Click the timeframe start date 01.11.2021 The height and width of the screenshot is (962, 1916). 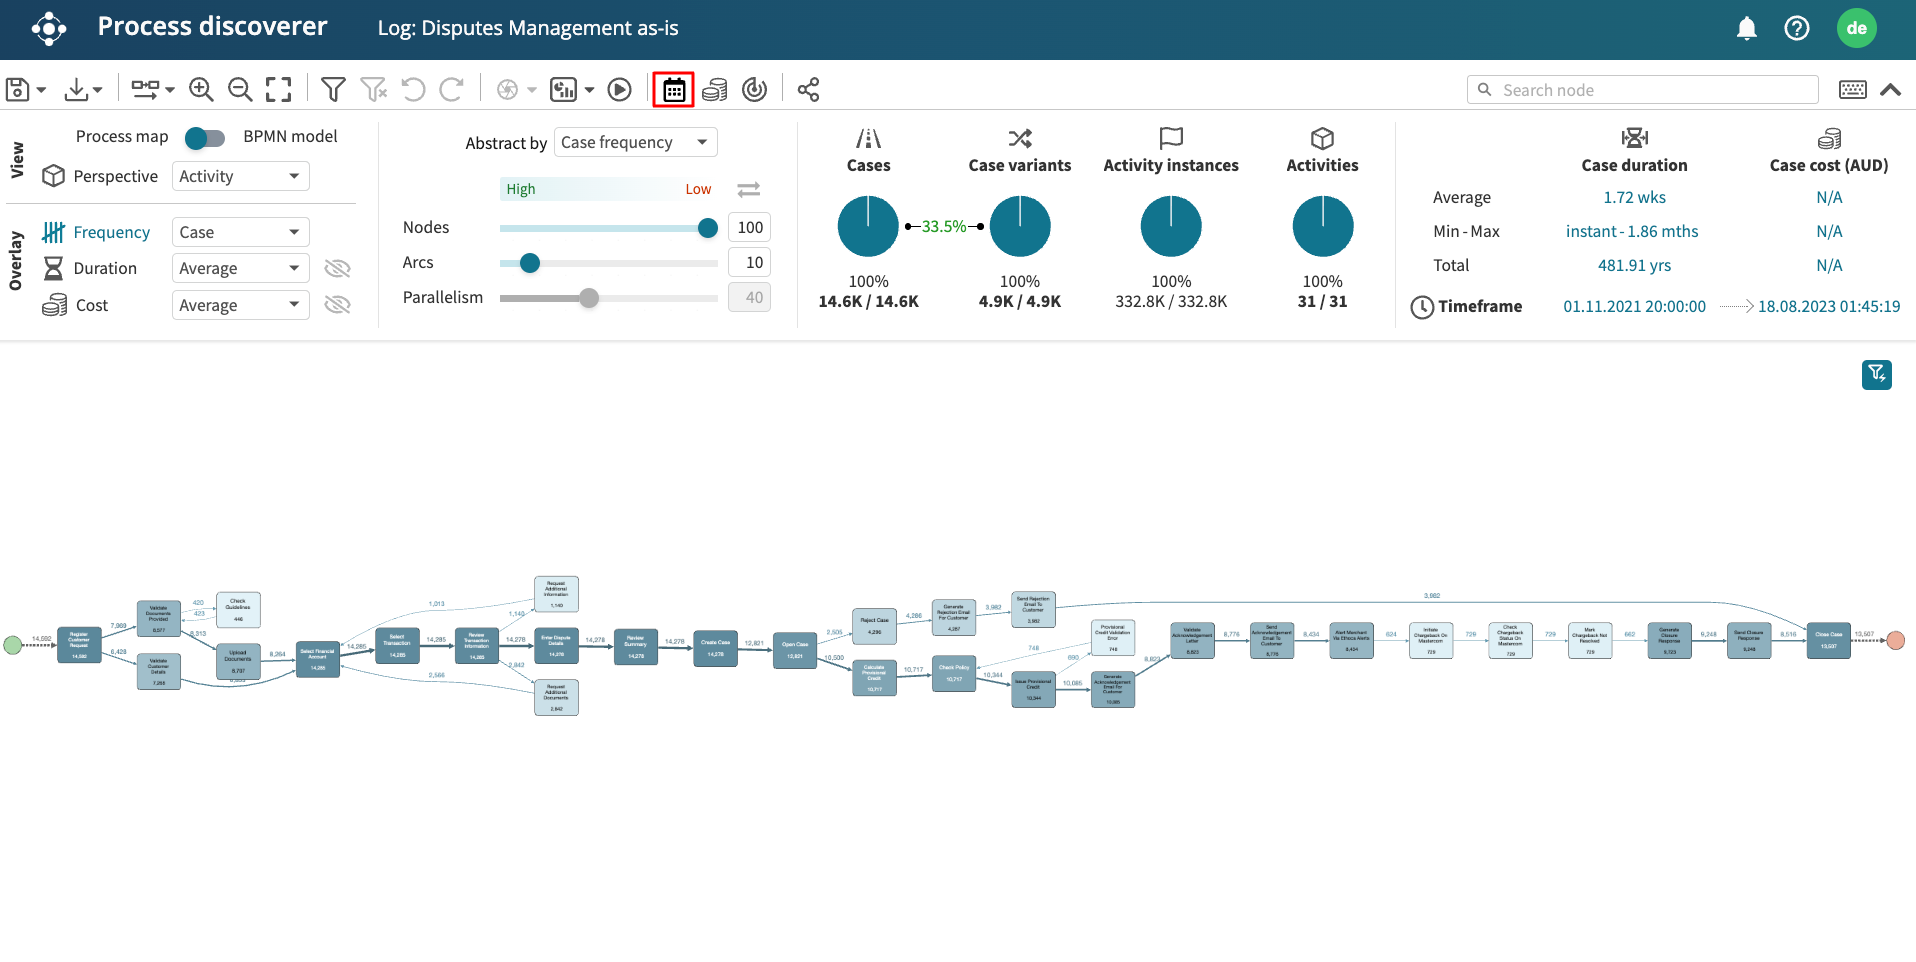click(1634, 307)
